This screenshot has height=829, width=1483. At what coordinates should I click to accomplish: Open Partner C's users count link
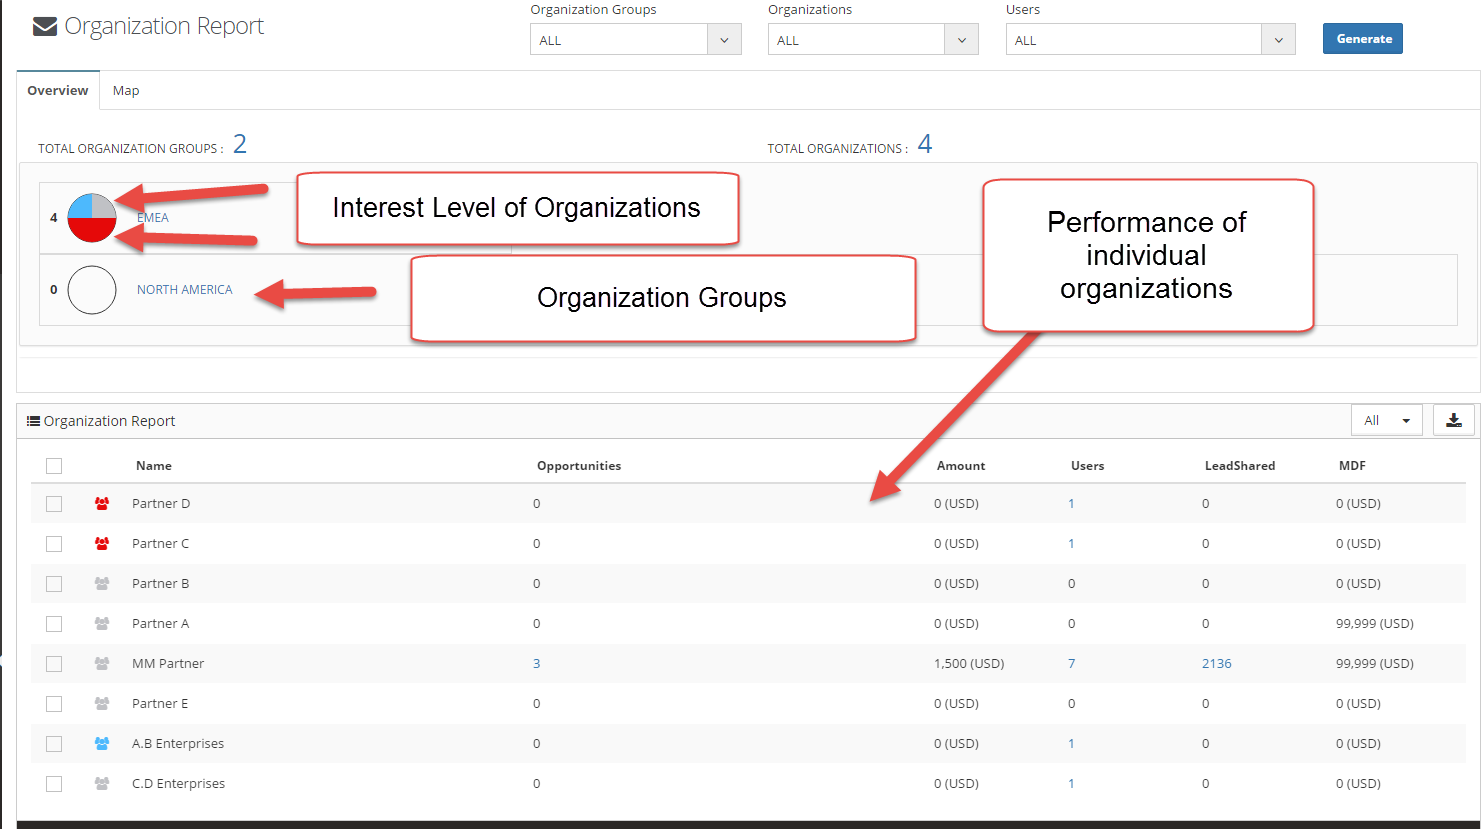[x=1071, y=544]
